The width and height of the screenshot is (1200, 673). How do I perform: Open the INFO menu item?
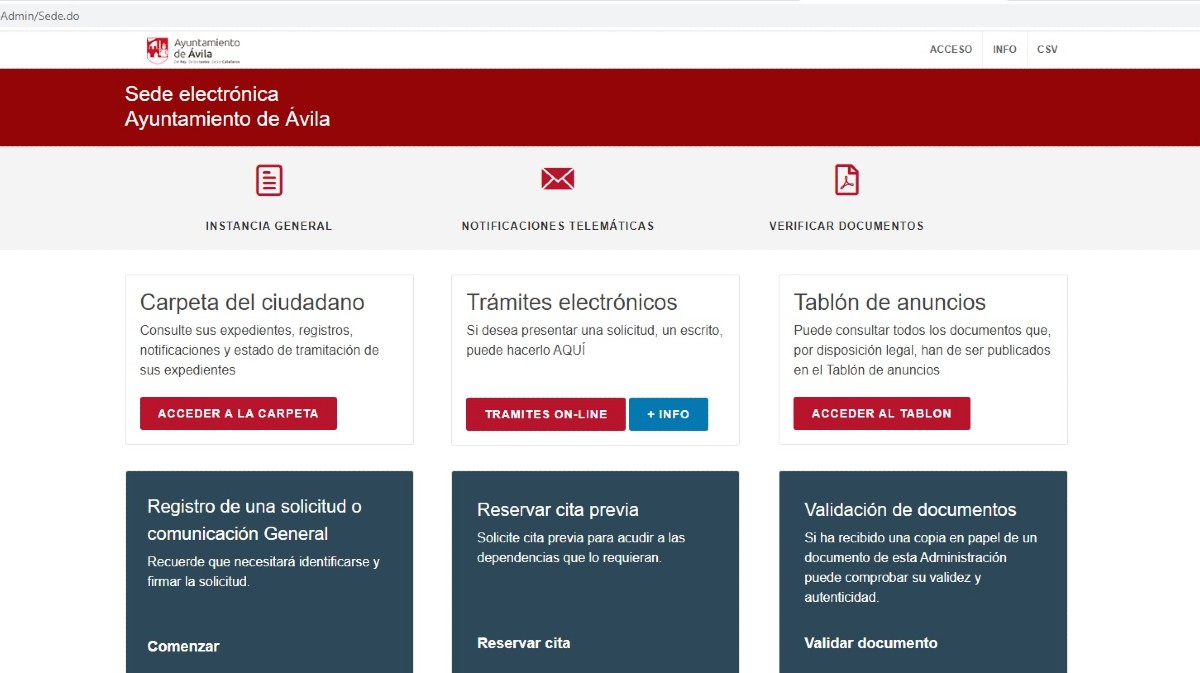(1004, 49)
